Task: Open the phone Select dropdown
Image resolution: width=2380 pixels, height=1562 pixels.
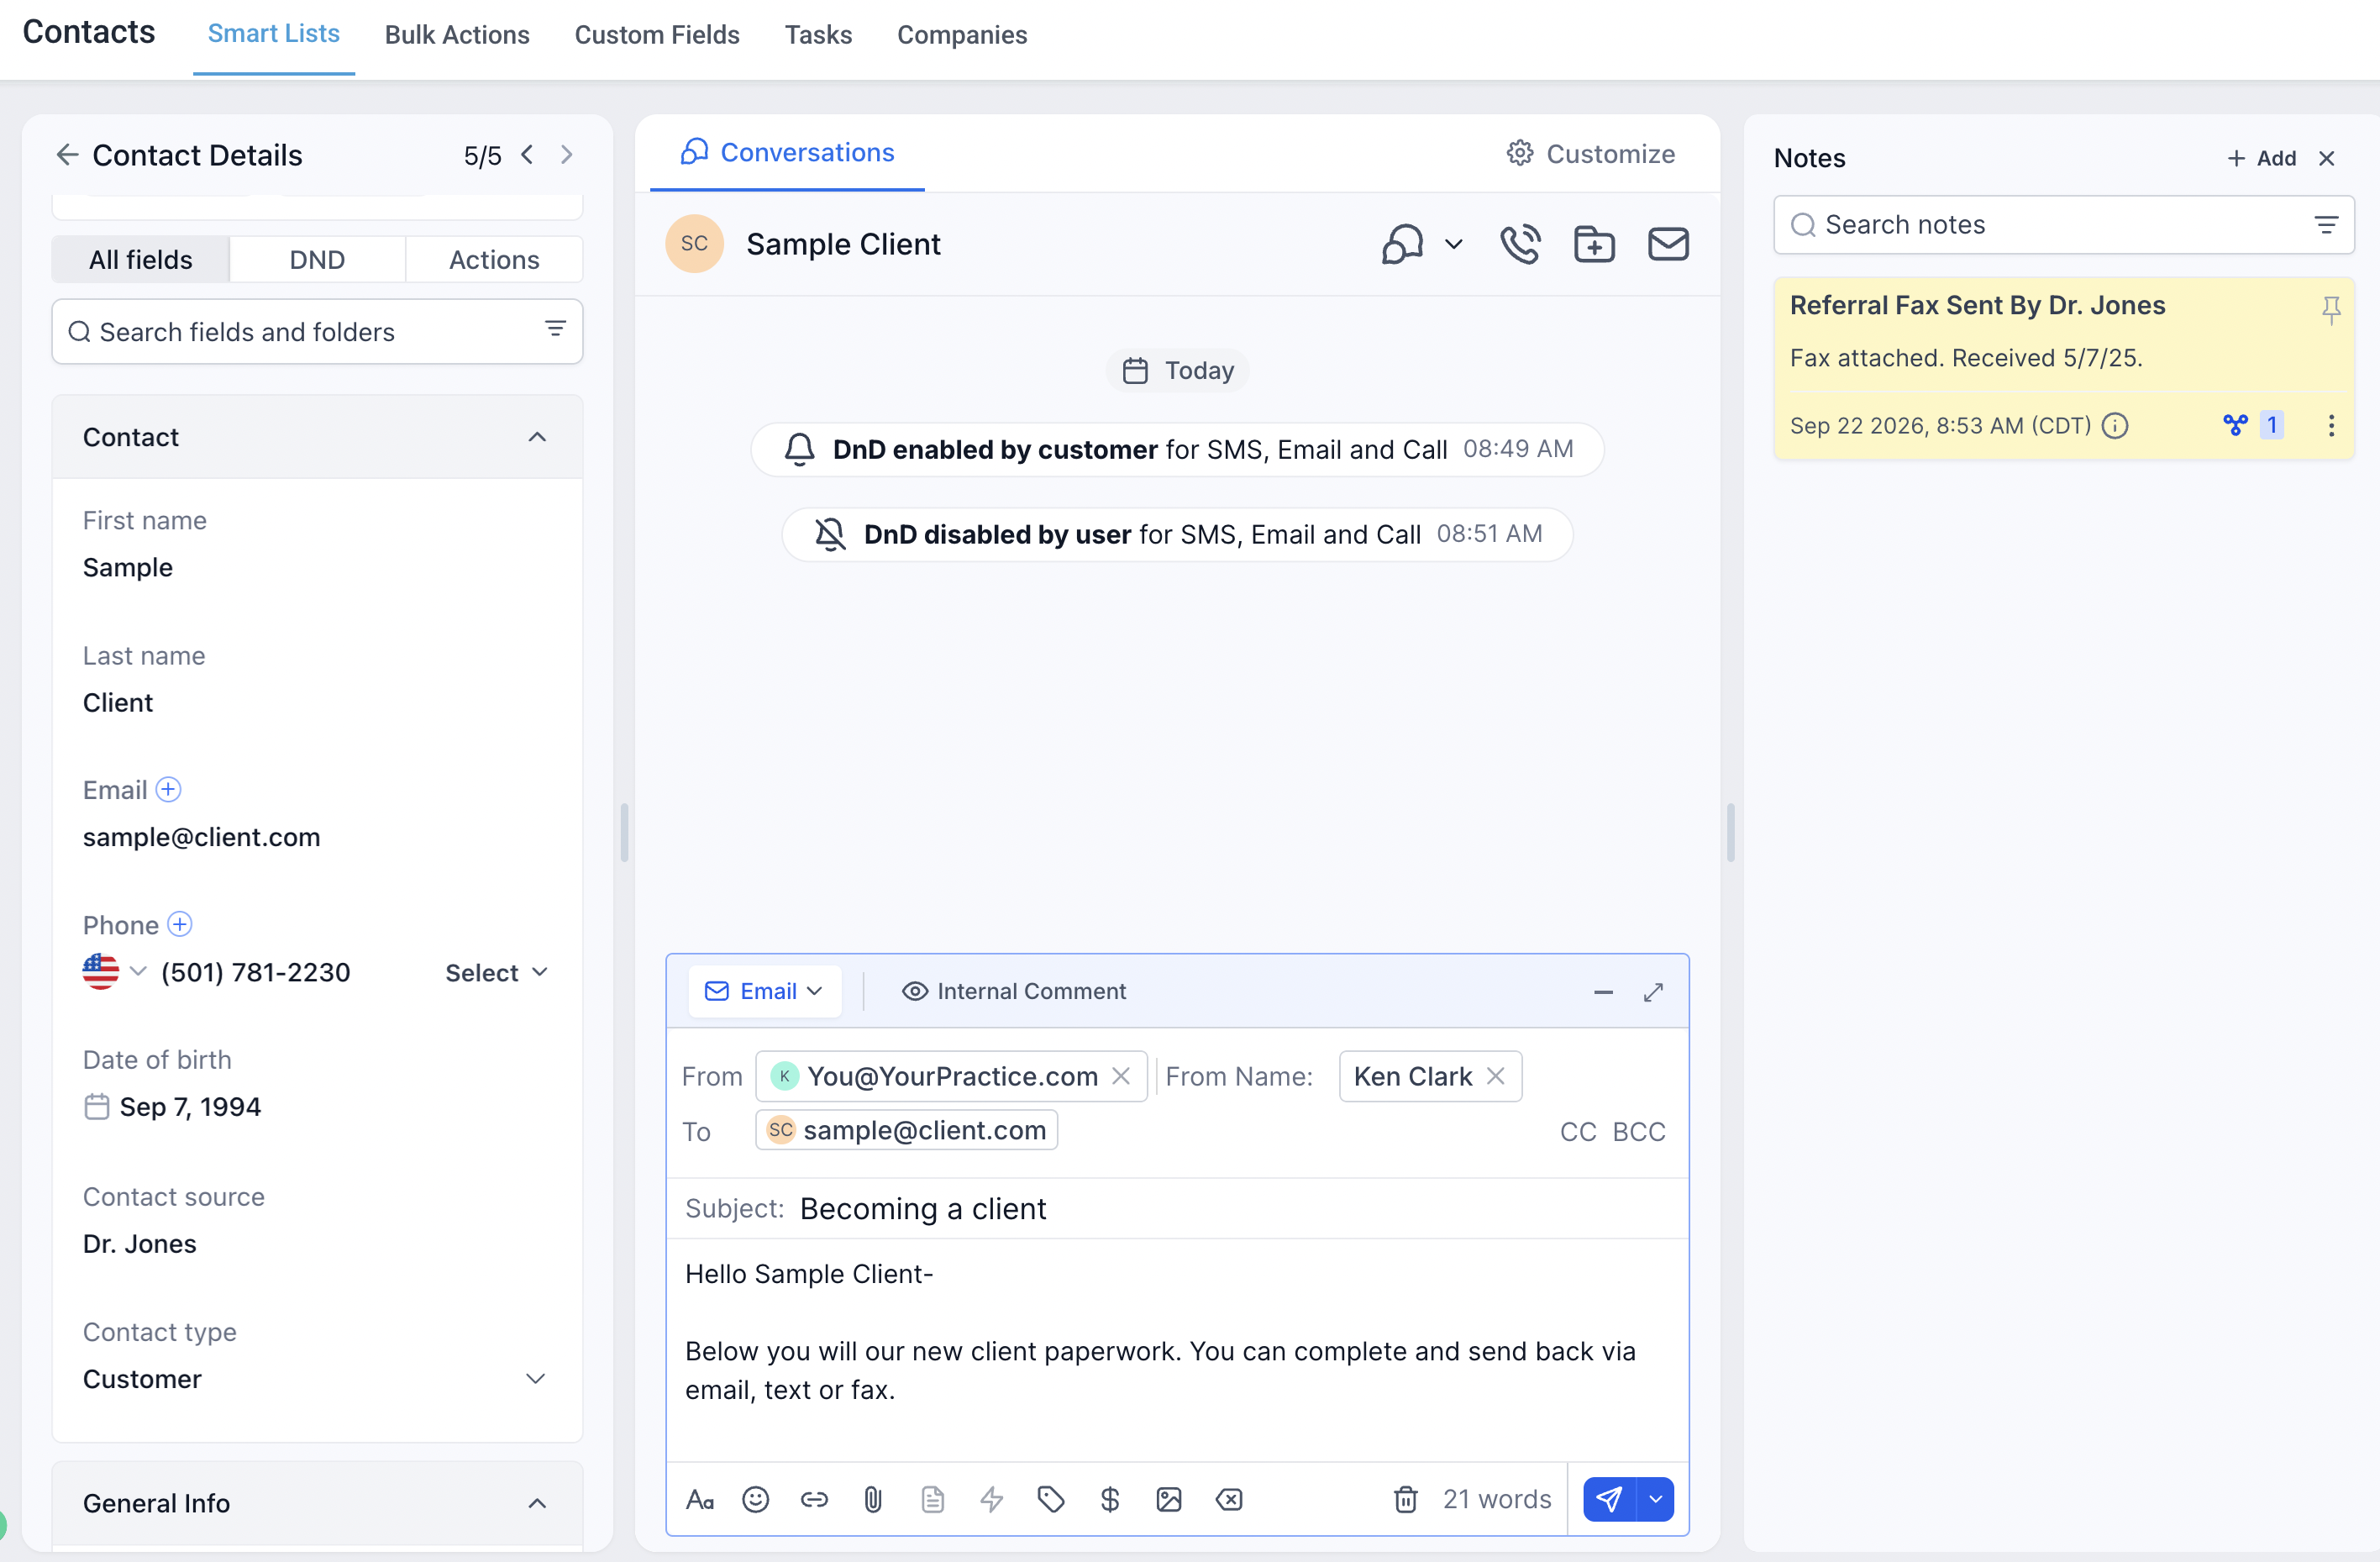Action: coord(496,973)
